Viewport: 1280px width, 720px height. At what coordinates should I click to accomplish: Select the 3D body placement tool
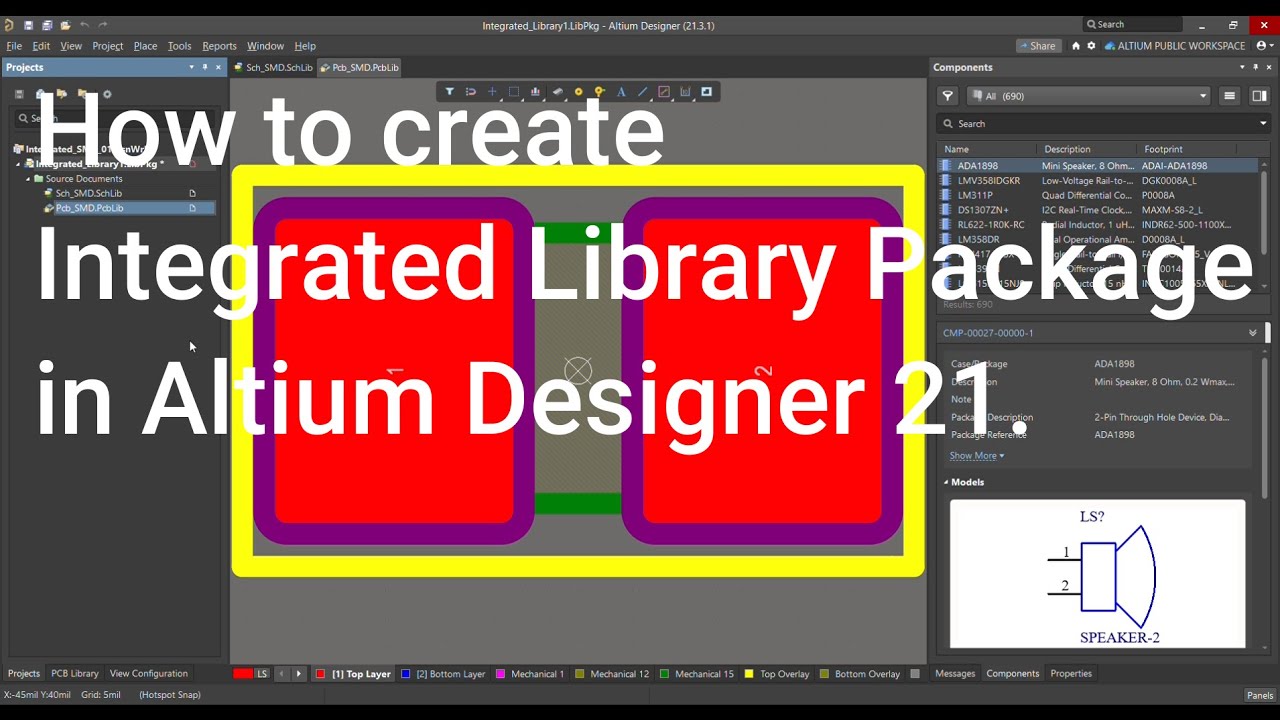[x=557, y=92]
